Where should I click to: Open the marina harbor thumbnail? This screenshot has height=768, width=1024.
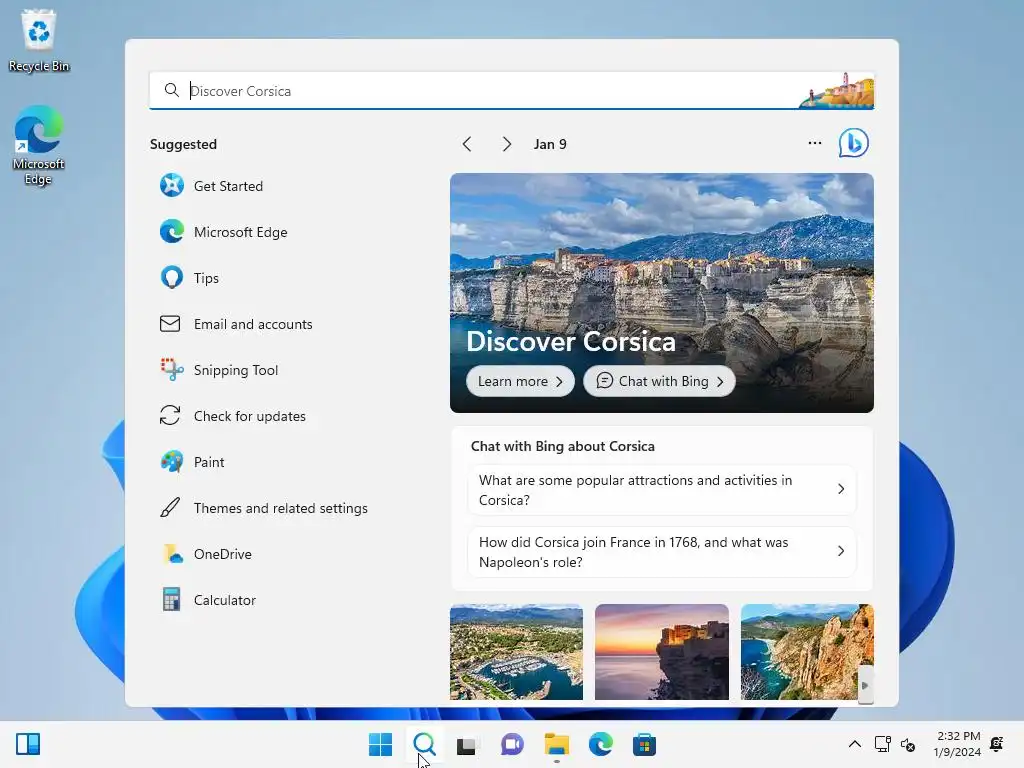tap(516, 652)
